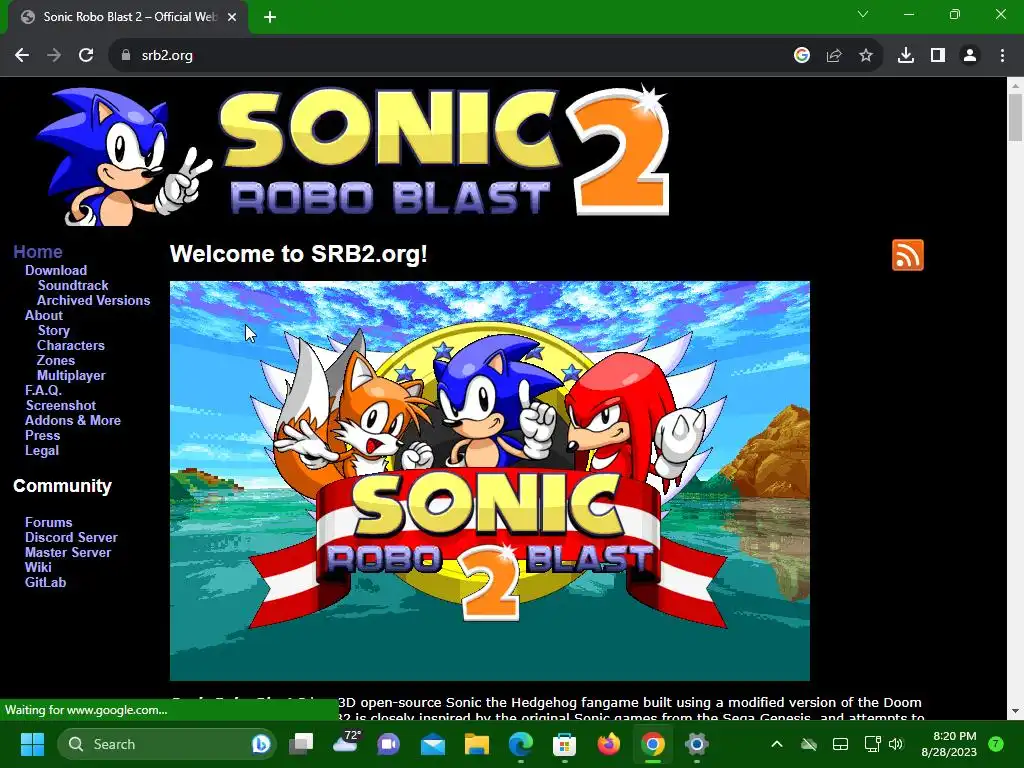Open the About link
Screen dimensions: 1024x768
(44, 315)
